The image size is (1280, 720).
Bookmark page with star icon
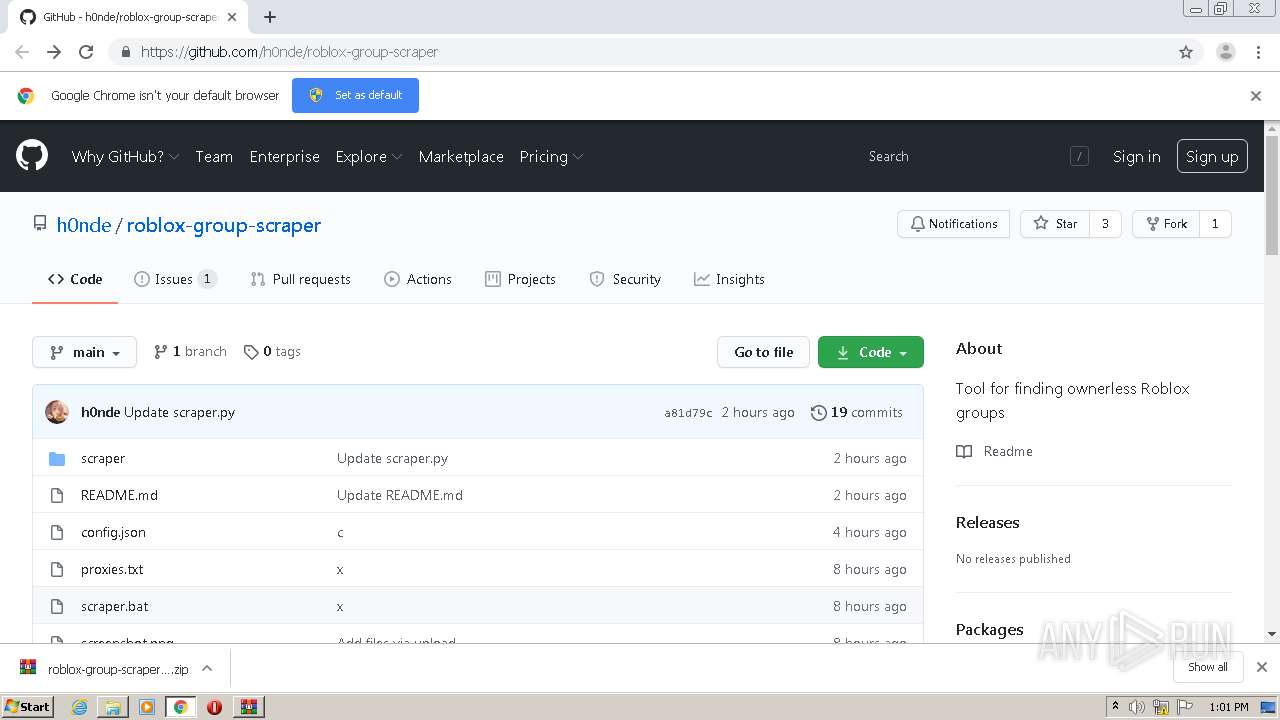pos(1186,52)
